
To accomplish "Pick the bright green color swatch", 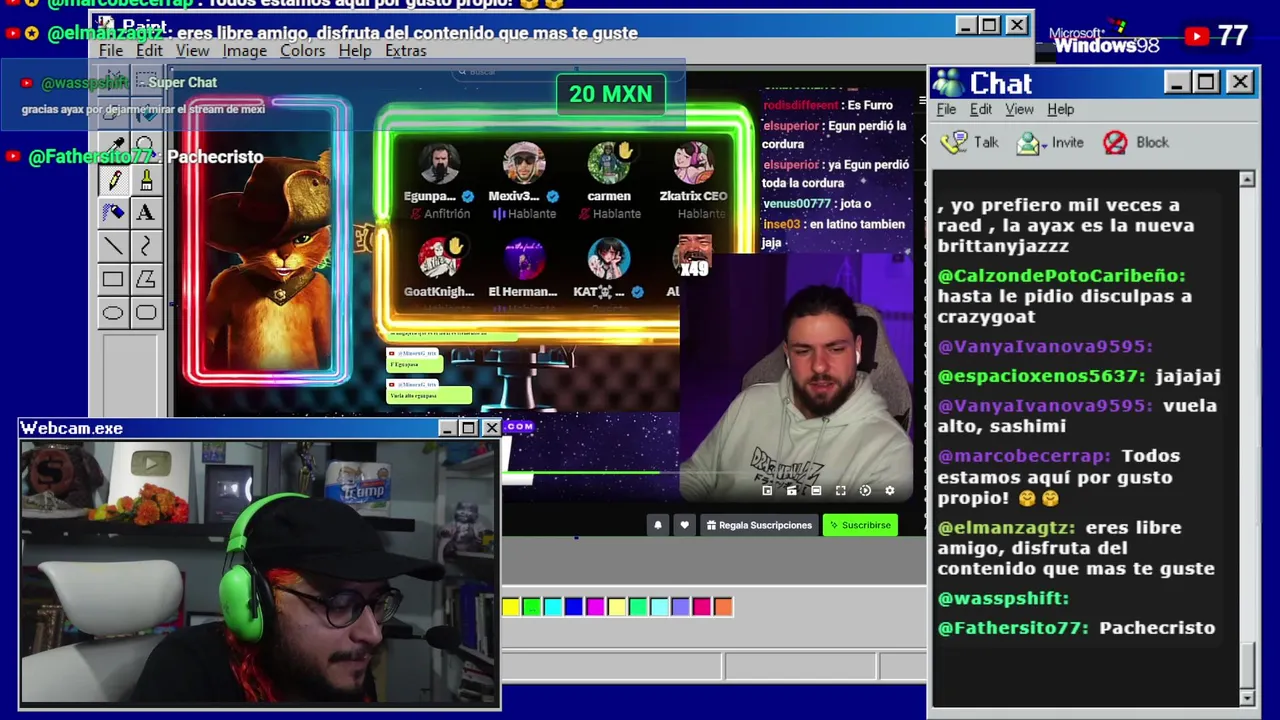I will [531, 607].
